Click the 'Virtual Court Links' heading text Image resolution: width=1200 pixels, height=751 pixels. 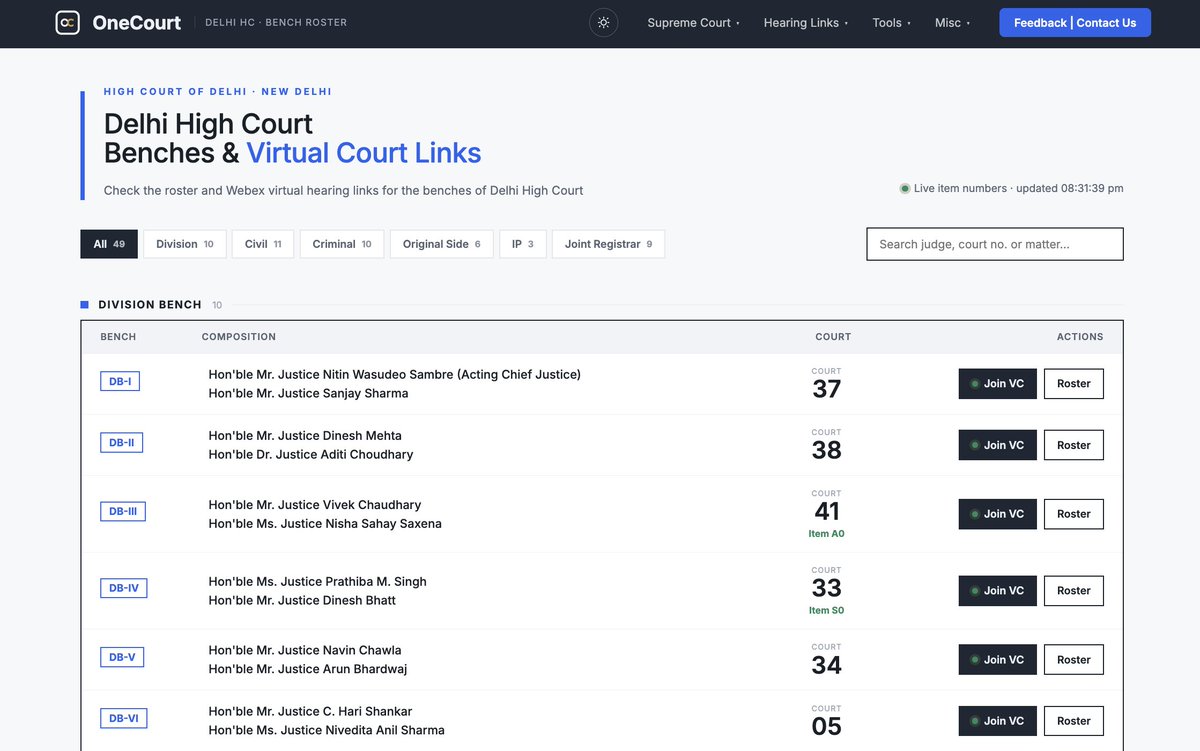click(x=364, y=153)
